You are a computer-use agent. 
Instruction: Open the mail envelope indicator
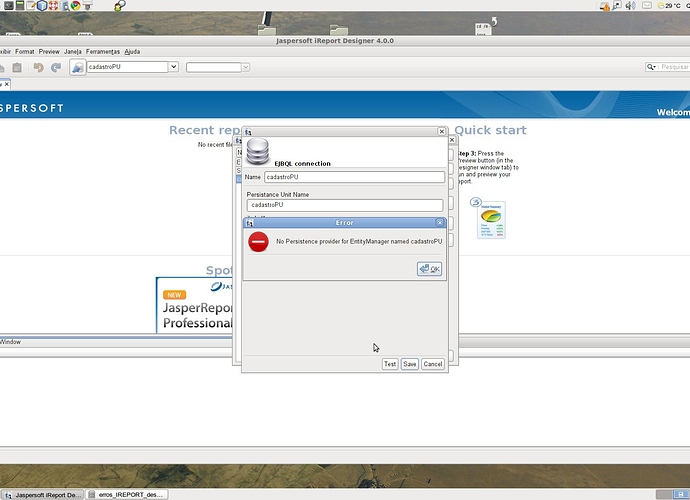click(646, 5)
